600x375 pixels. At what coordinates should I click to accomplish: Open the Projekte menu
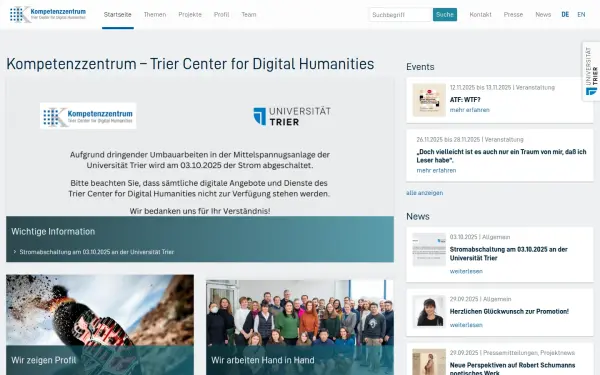(x=190, y=15)
